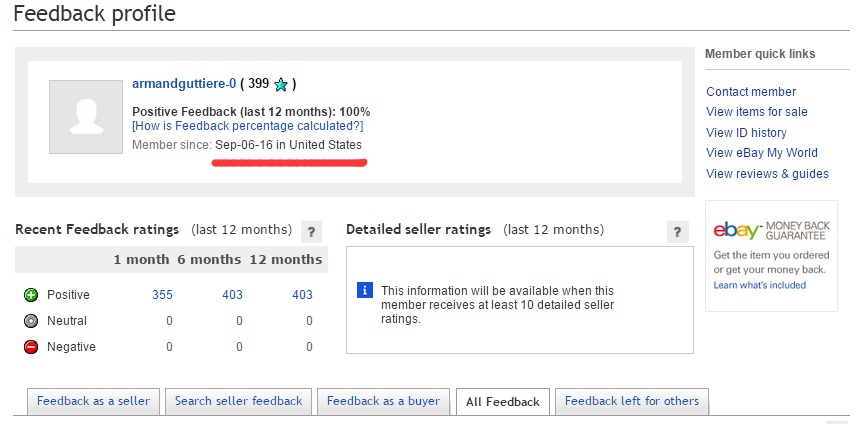Open View items for sale link
Image resolution: width=865 pixels, height=424 pixels.
point(756,112)
